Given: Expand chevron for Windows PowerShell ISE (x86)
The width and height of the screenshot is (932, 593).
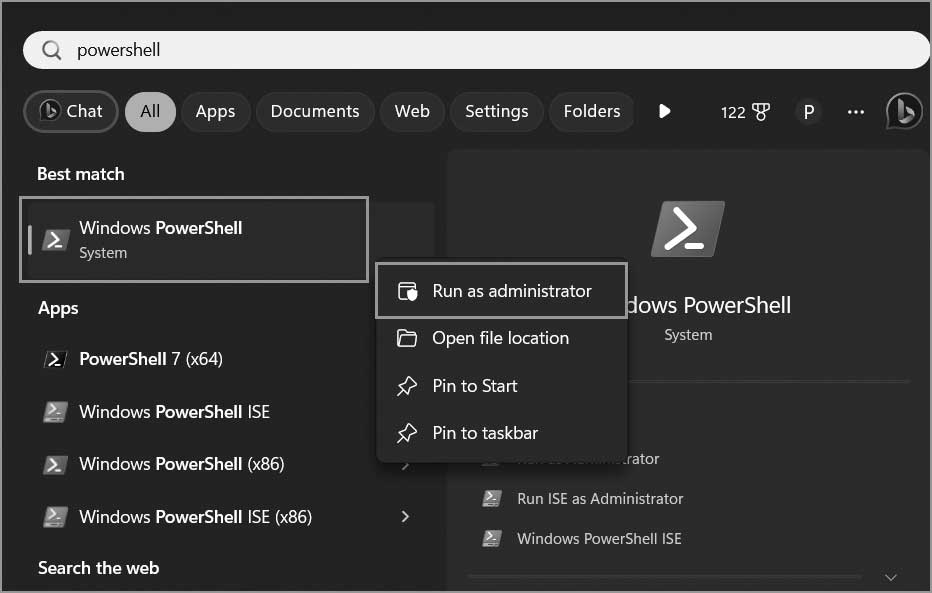Looking at the screenshot, I should [x=405, y=516].
